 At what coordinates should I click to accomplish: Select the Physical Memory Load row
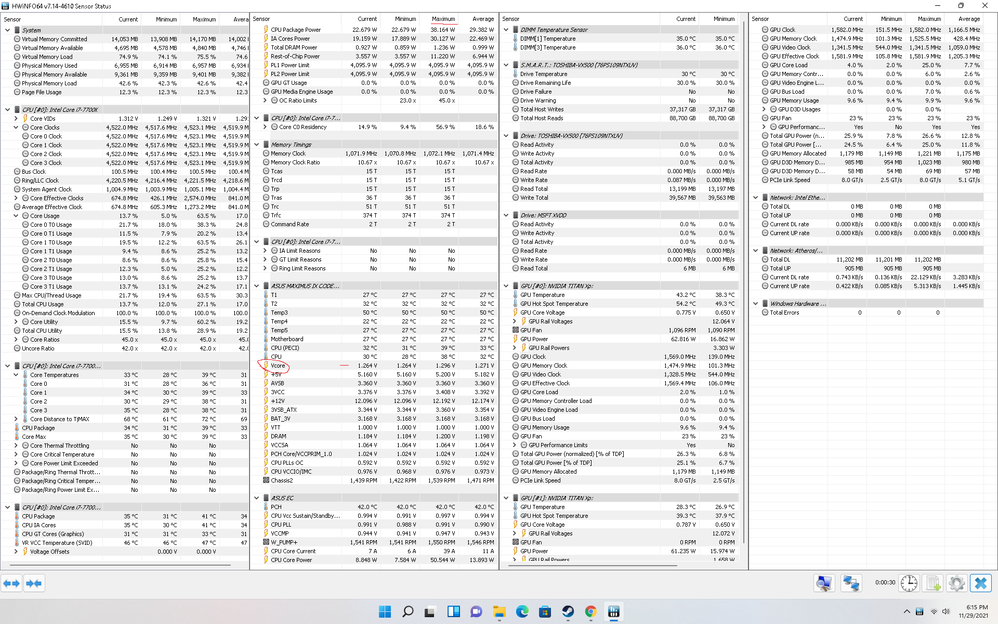[x=125, y=83]
